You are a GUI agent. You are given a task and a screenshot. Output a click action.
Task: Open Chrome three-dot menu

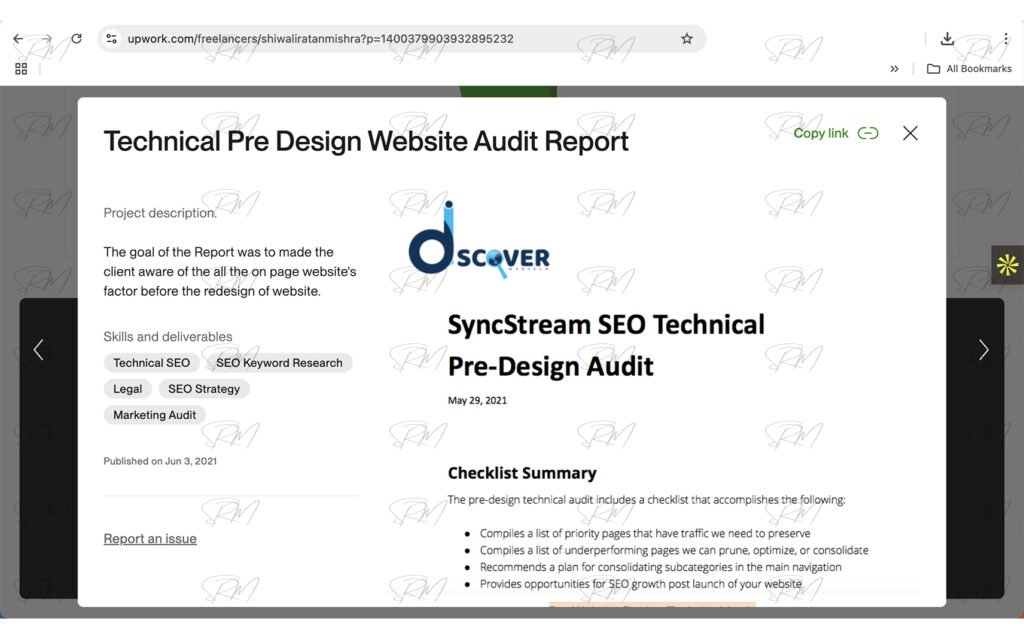(1006, 39)
